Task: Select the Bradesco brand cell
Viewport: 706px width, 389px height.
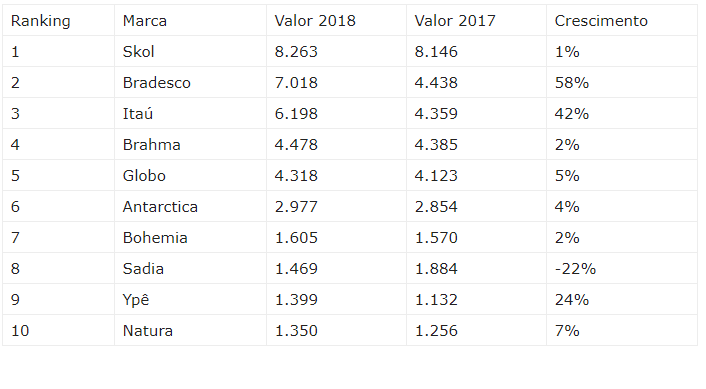Action: point(190,83)
